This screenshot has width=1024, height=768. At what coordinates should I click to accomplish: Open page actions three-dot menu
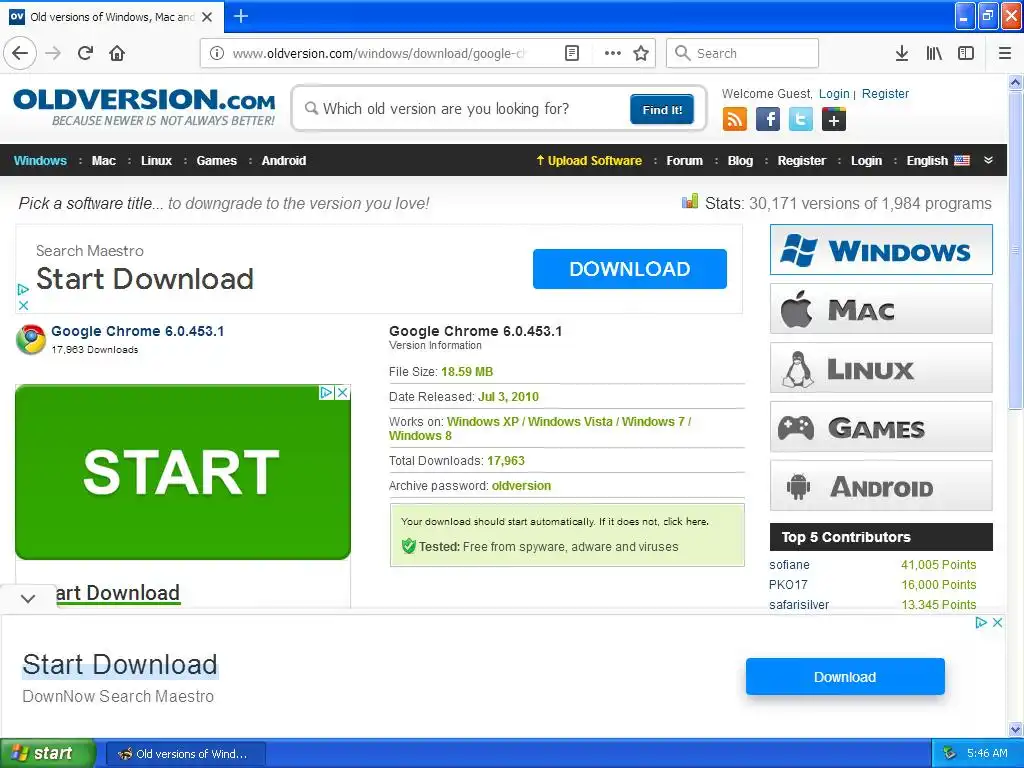[x=613, y=53]
